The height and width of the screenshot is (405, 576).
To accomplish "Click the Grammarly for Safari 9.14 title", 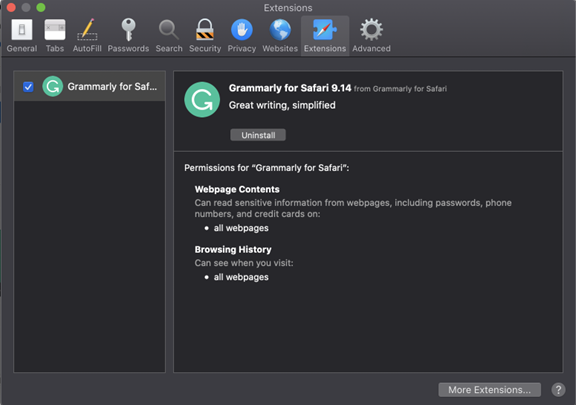I will point(290,88).
